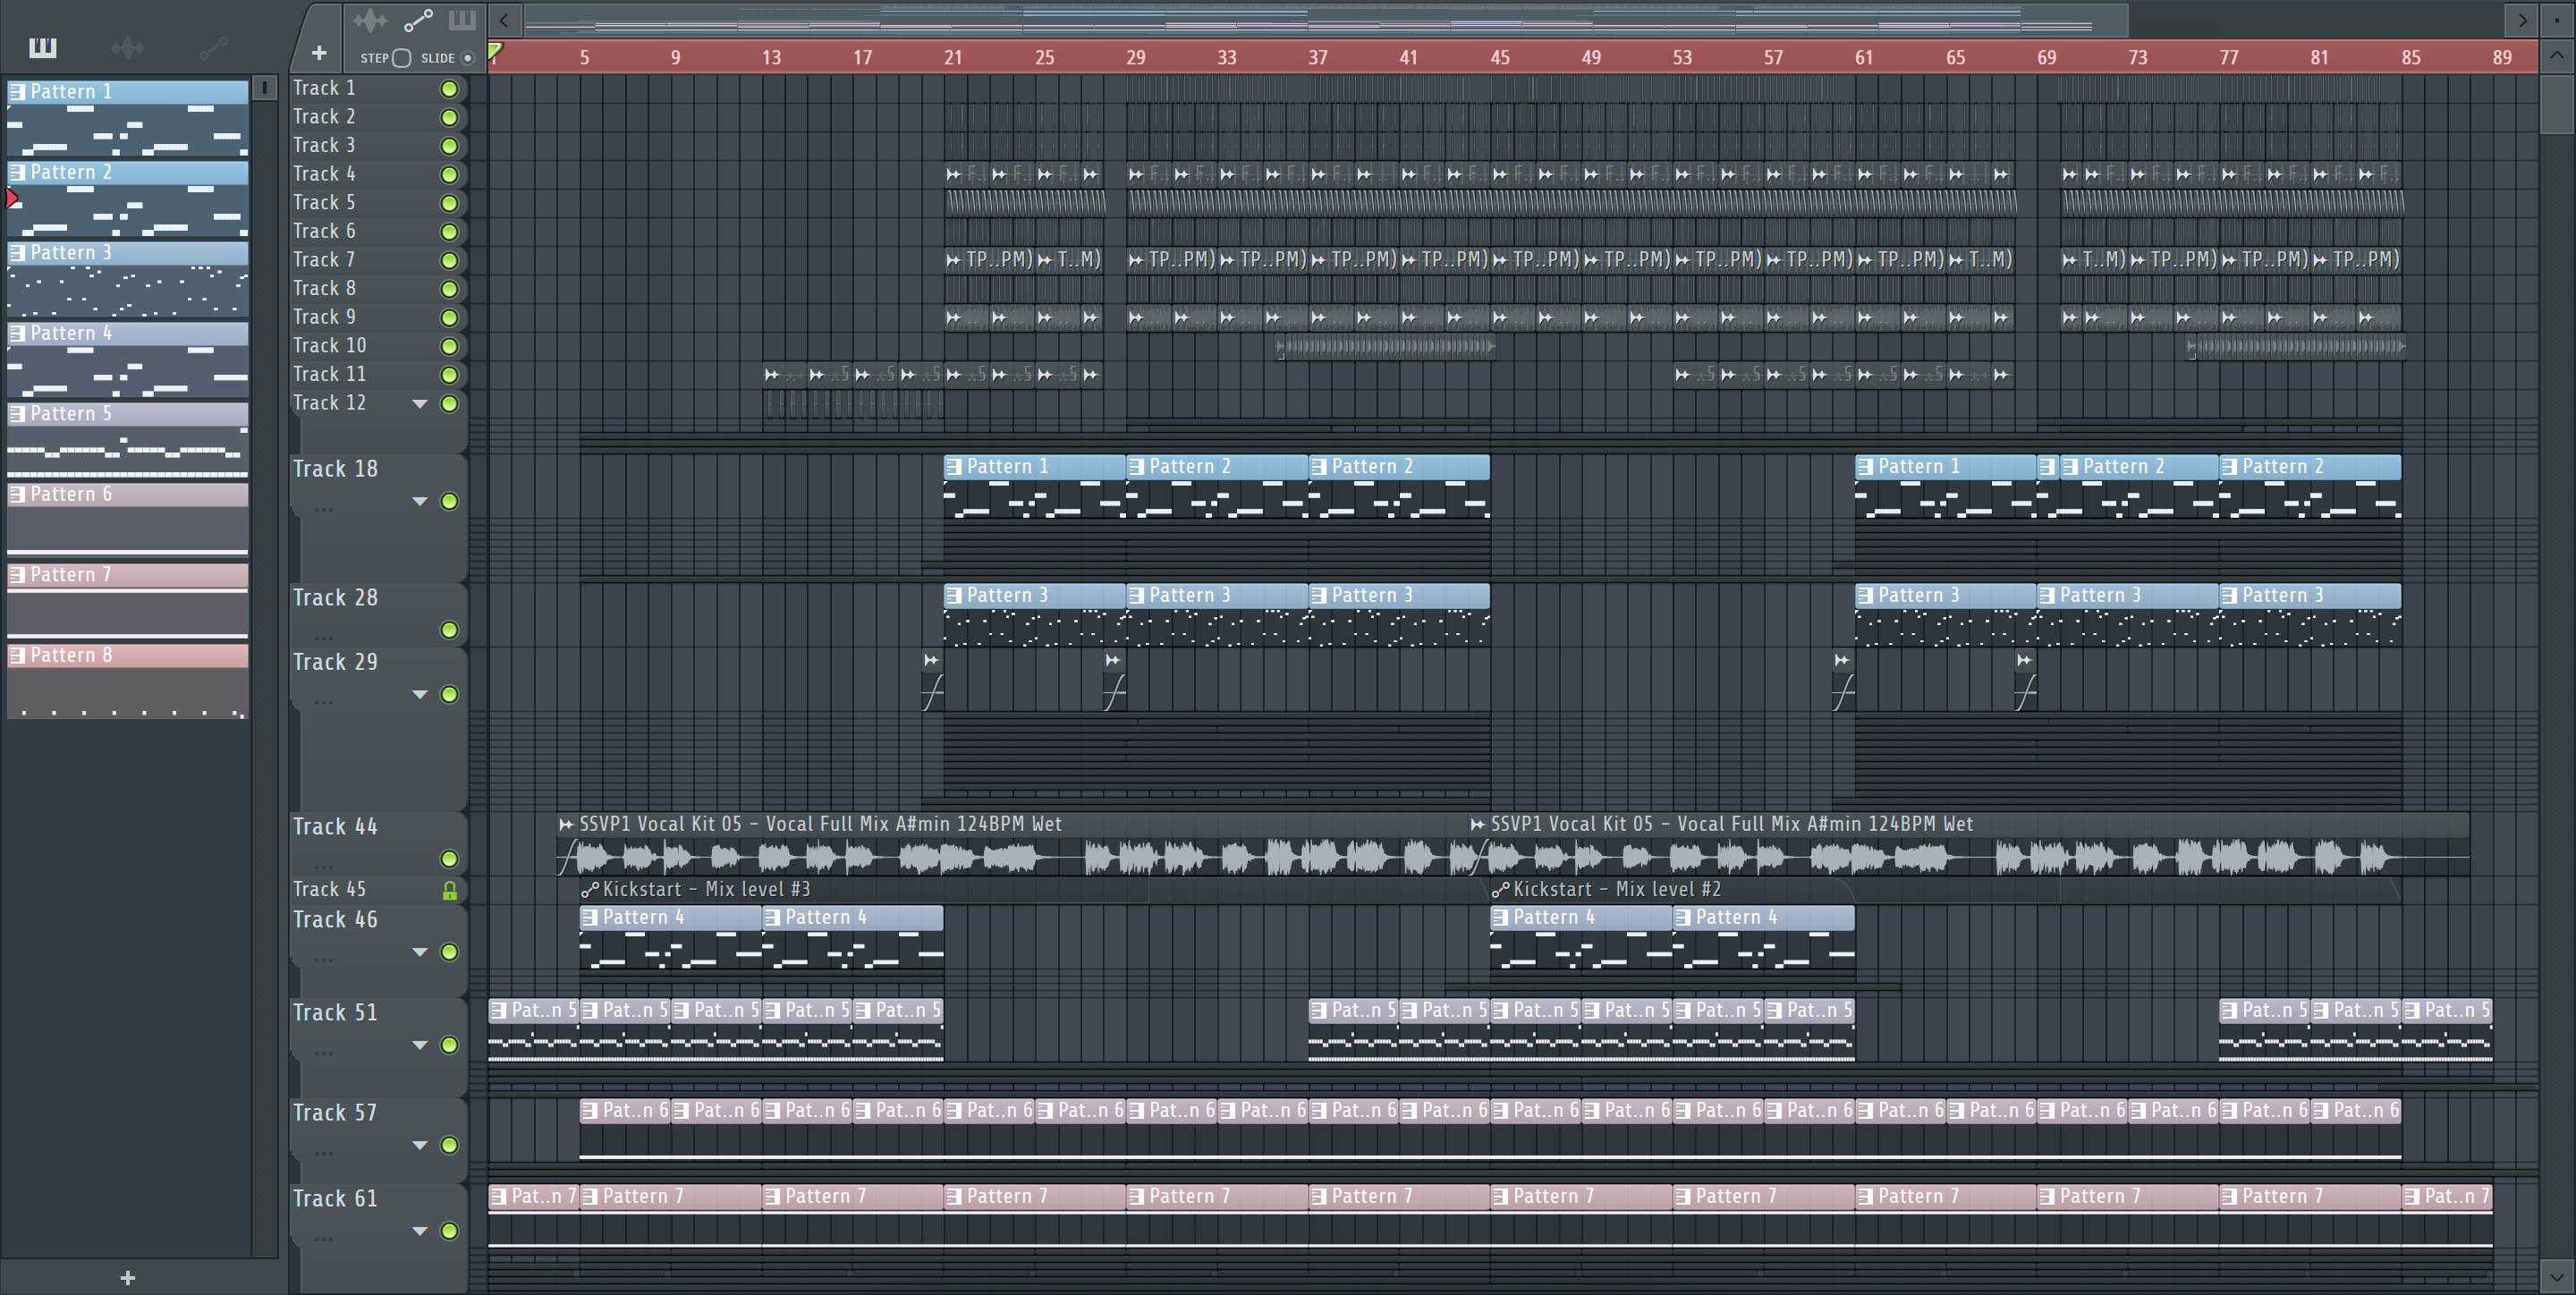Screen dimensions: 2576x1295
Task: Click the left arrow of the timeline scrollbar
Action: (504, 20)
